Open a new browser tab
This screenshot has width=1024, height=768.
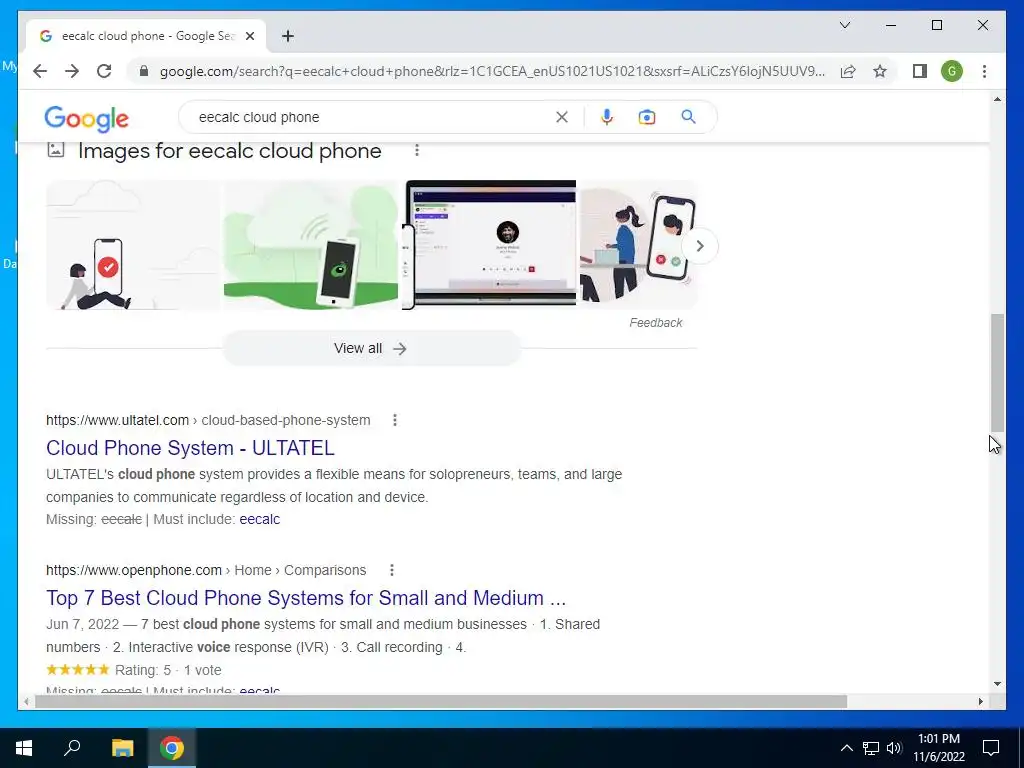tap(288, 36)
